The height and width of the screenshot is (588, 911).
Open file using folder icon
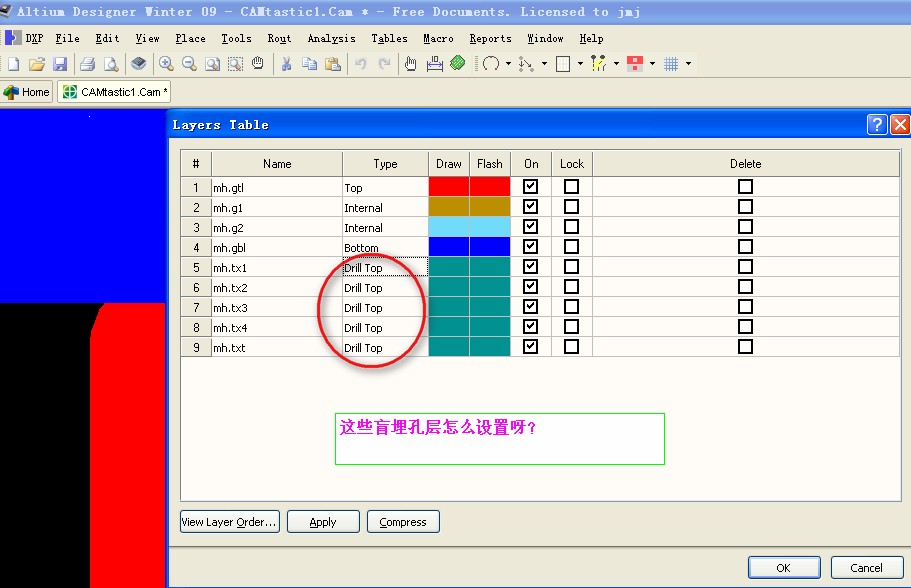click(37, 64)
